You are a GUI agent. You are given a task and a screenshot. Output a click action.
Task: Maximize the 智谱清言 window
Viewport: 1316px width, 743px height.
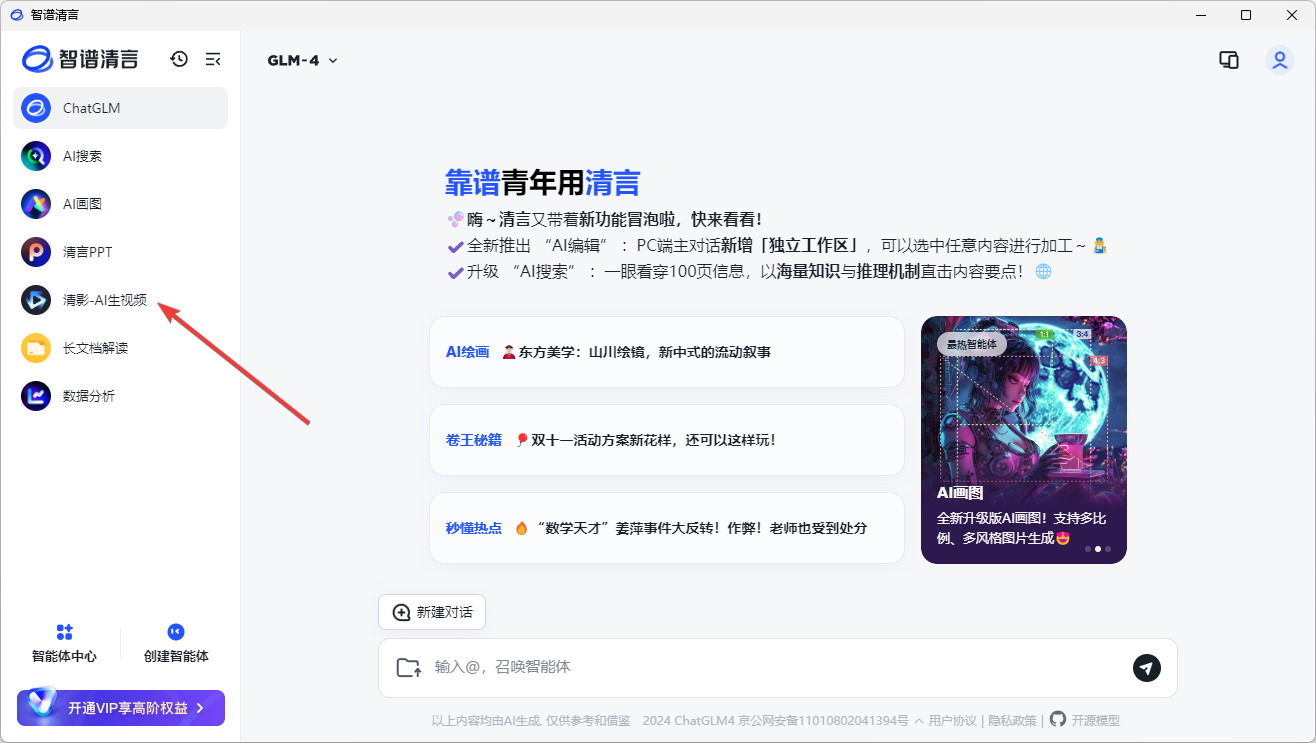1246,15
